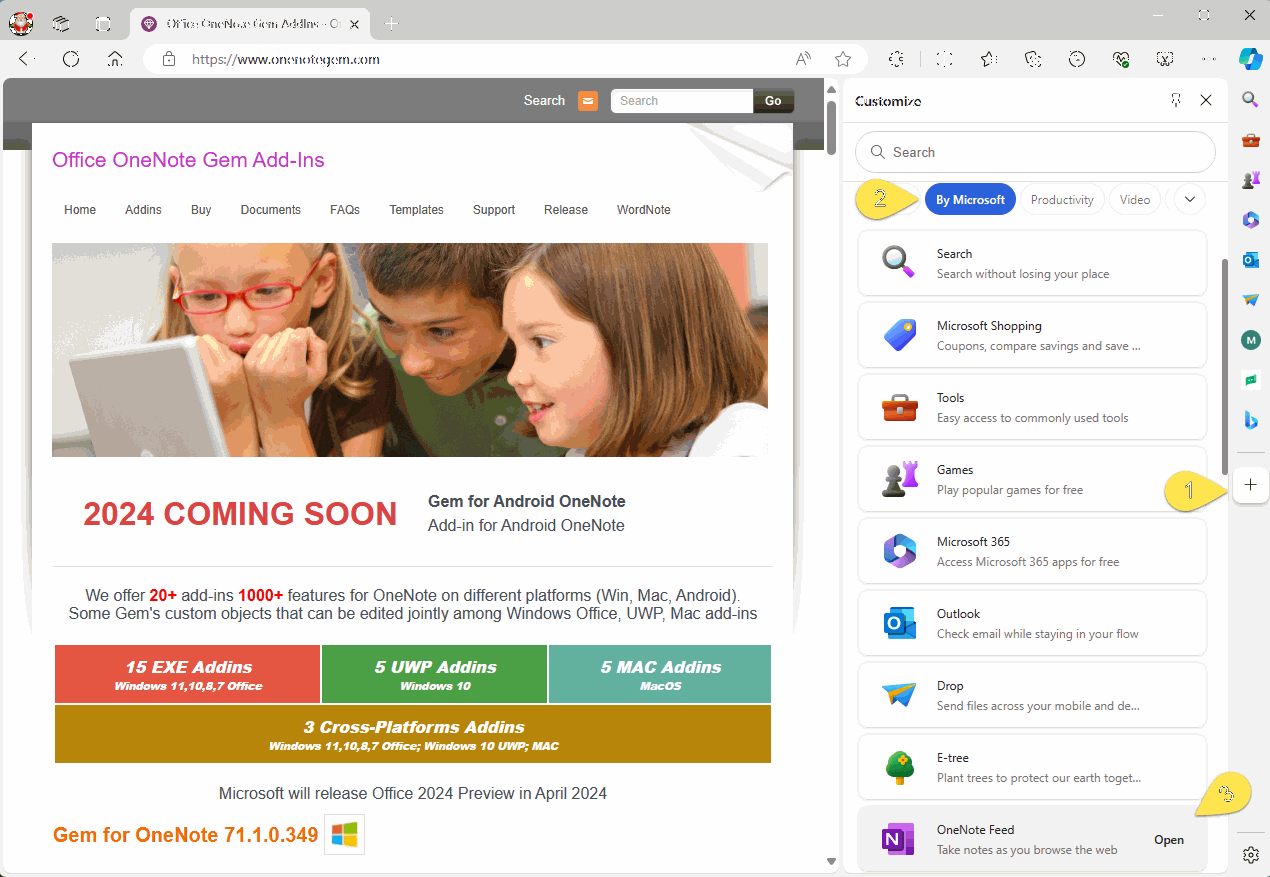This screenshot has width=1270, height=877.
Task: Add the Search app from the Customize list
Action: point(1032,263)
